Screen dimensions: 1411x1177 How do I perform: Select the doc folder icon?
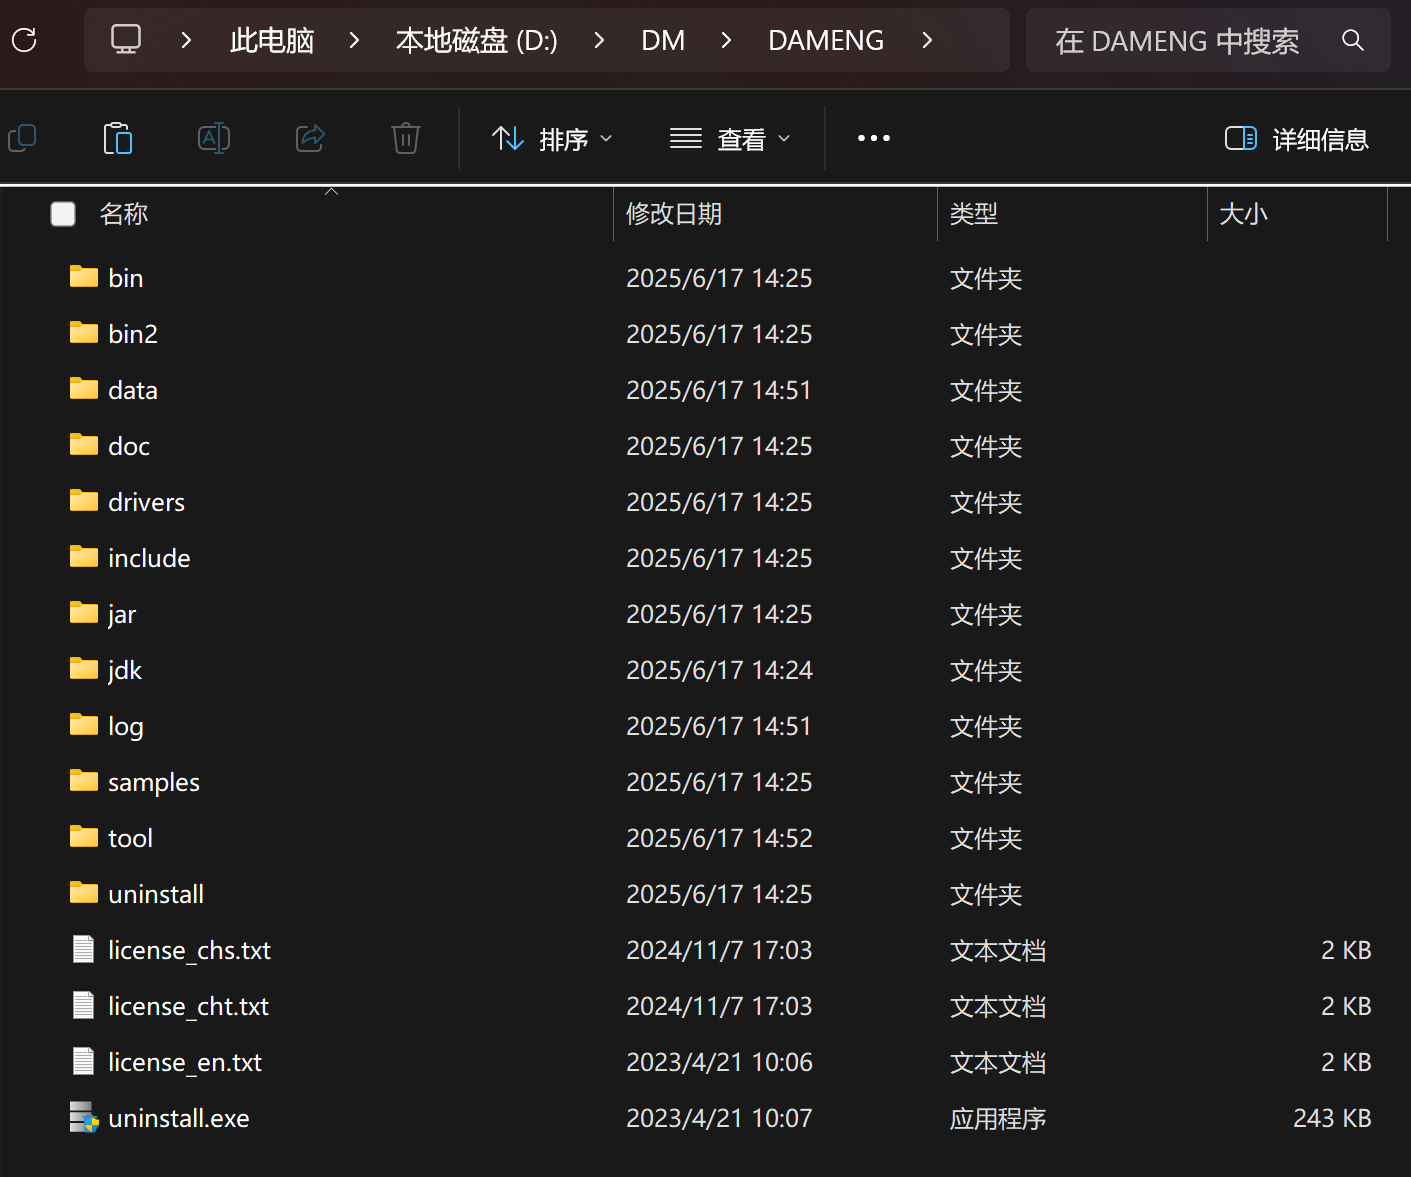point(84,445)
